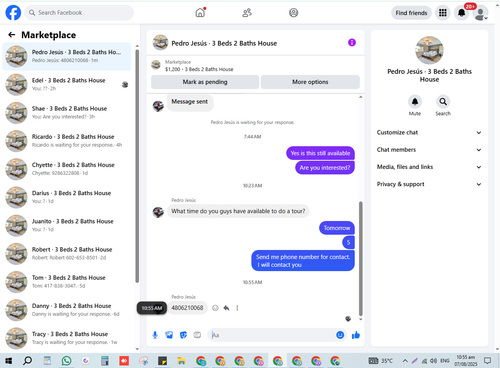Go to Home feed icon
This screenshot has width=500, height=368.
[x=200, y=13]
